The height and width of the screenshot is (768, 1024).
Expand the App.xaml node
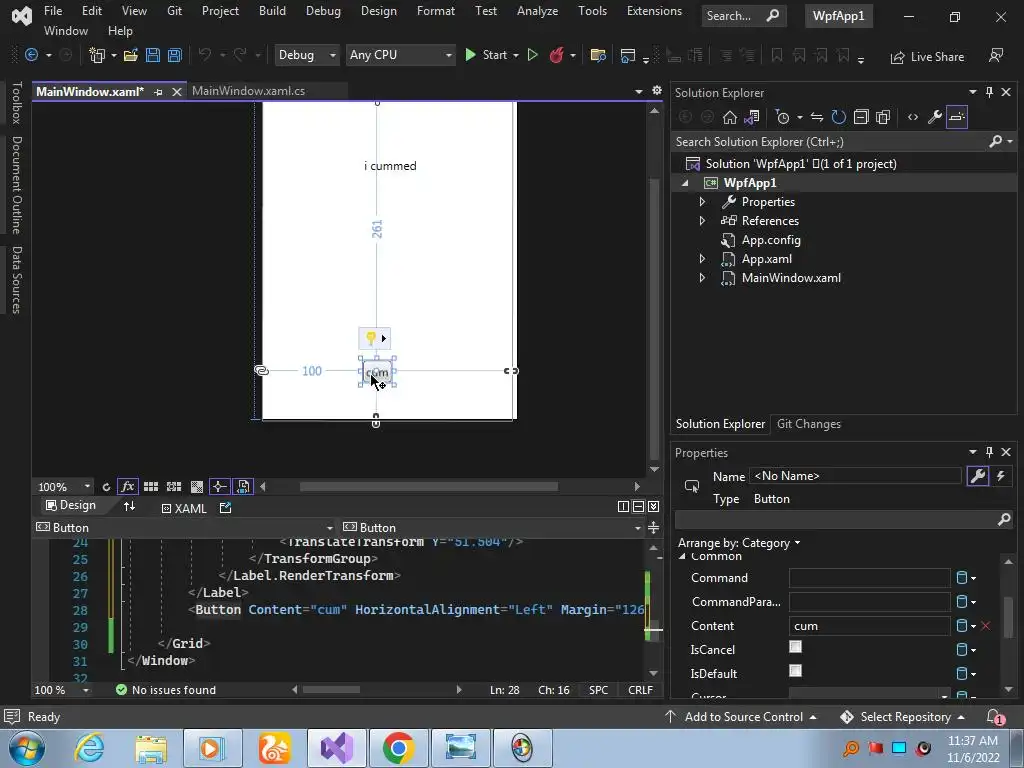(702, 259)
